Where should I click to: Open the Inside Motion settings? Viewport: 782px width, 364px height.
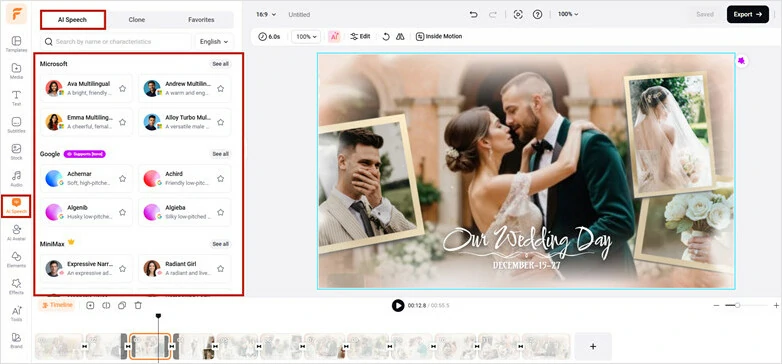click(439, 36)
